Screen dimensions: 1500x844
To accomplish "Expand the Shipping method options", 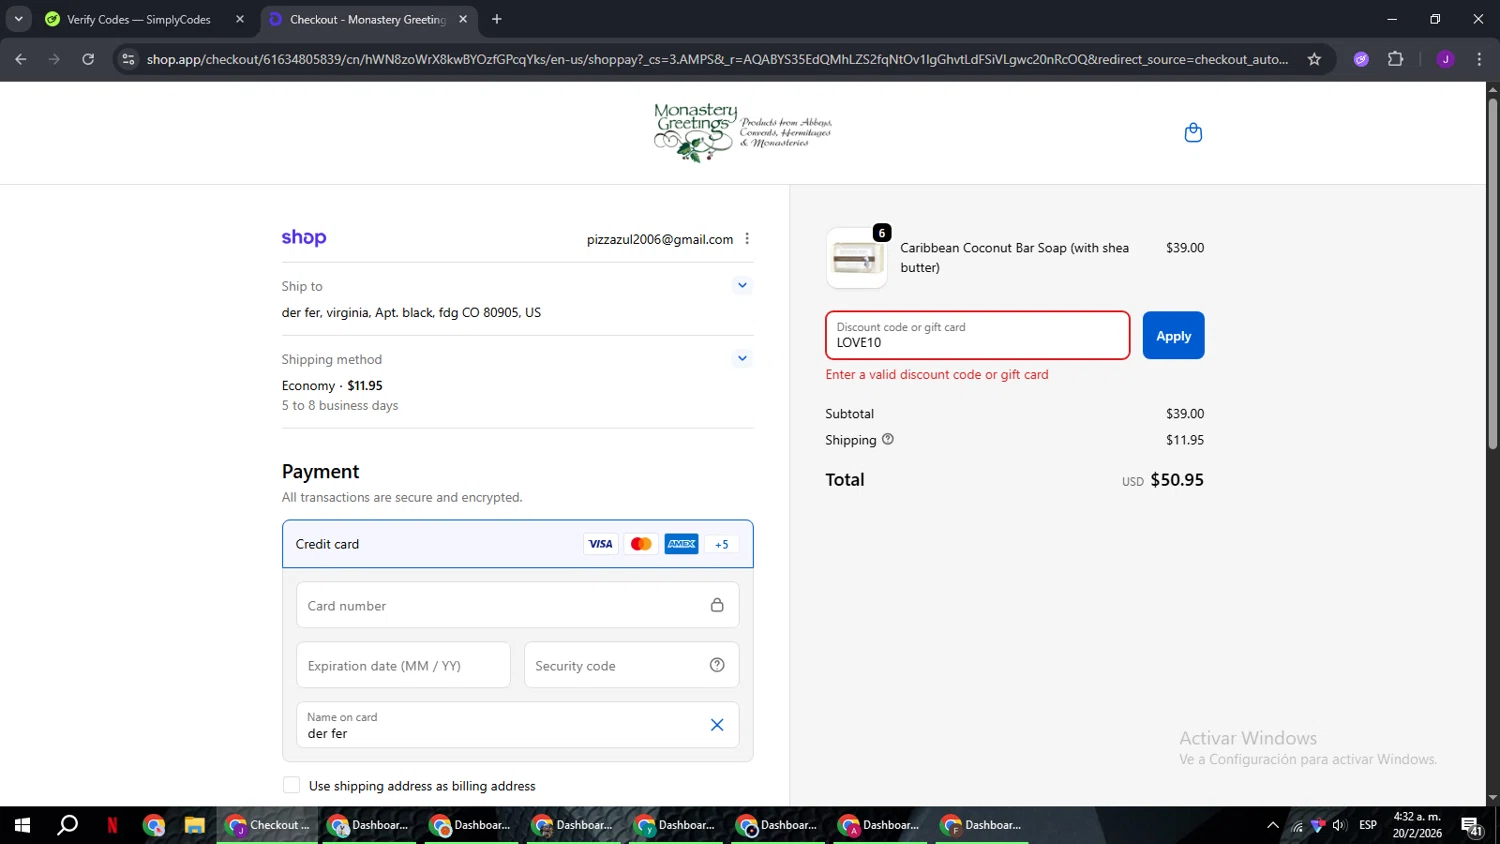I will tap(742, 358).
